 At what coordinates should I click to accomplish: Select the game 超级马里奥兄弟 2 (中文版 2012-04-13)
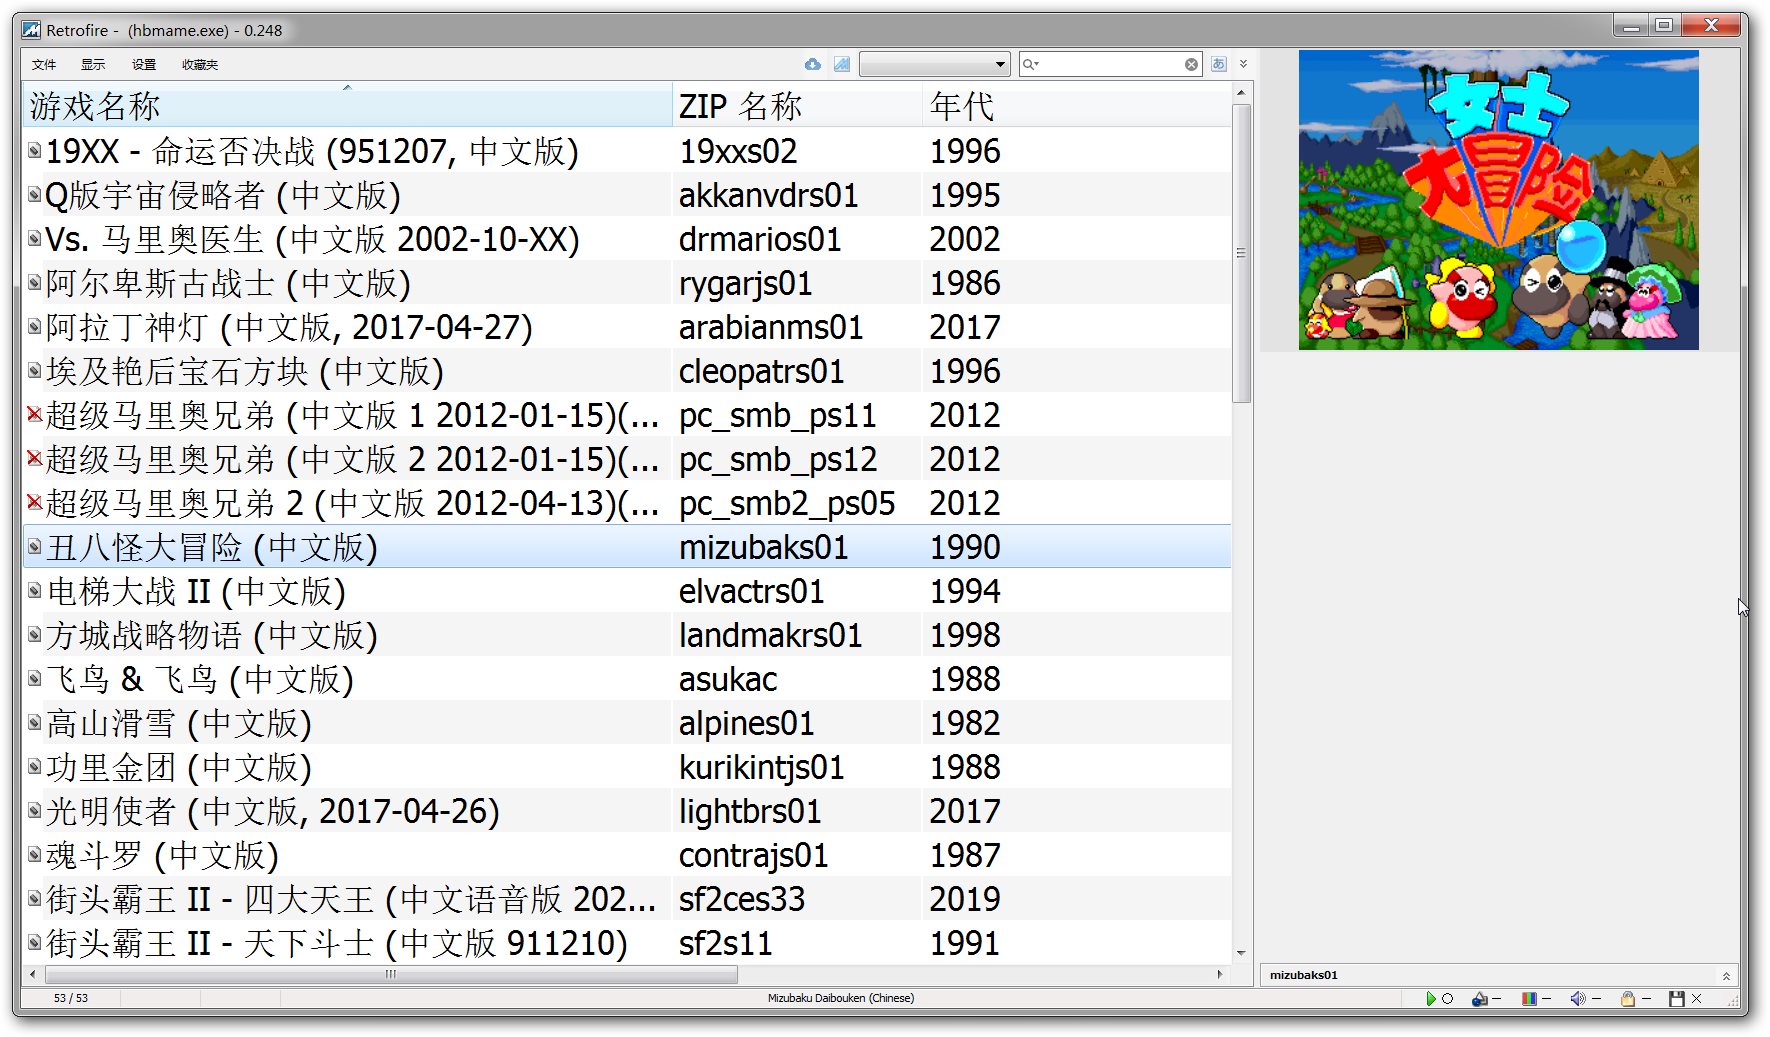(x=352, y=503)
